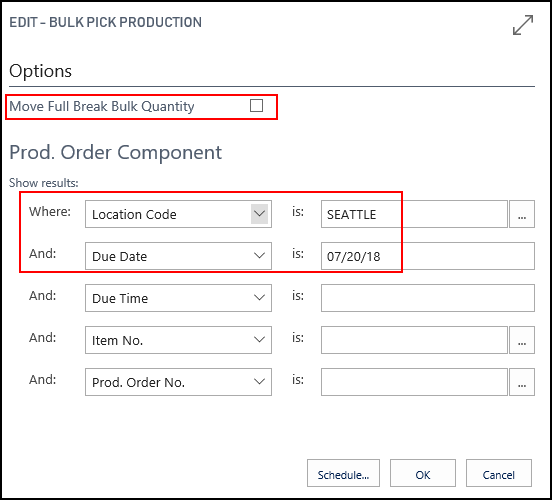The height and width of the screenshot is (500, 552).
Task: Click the Move Full Break Bulk Quantity label
Action: pos(102,106)
